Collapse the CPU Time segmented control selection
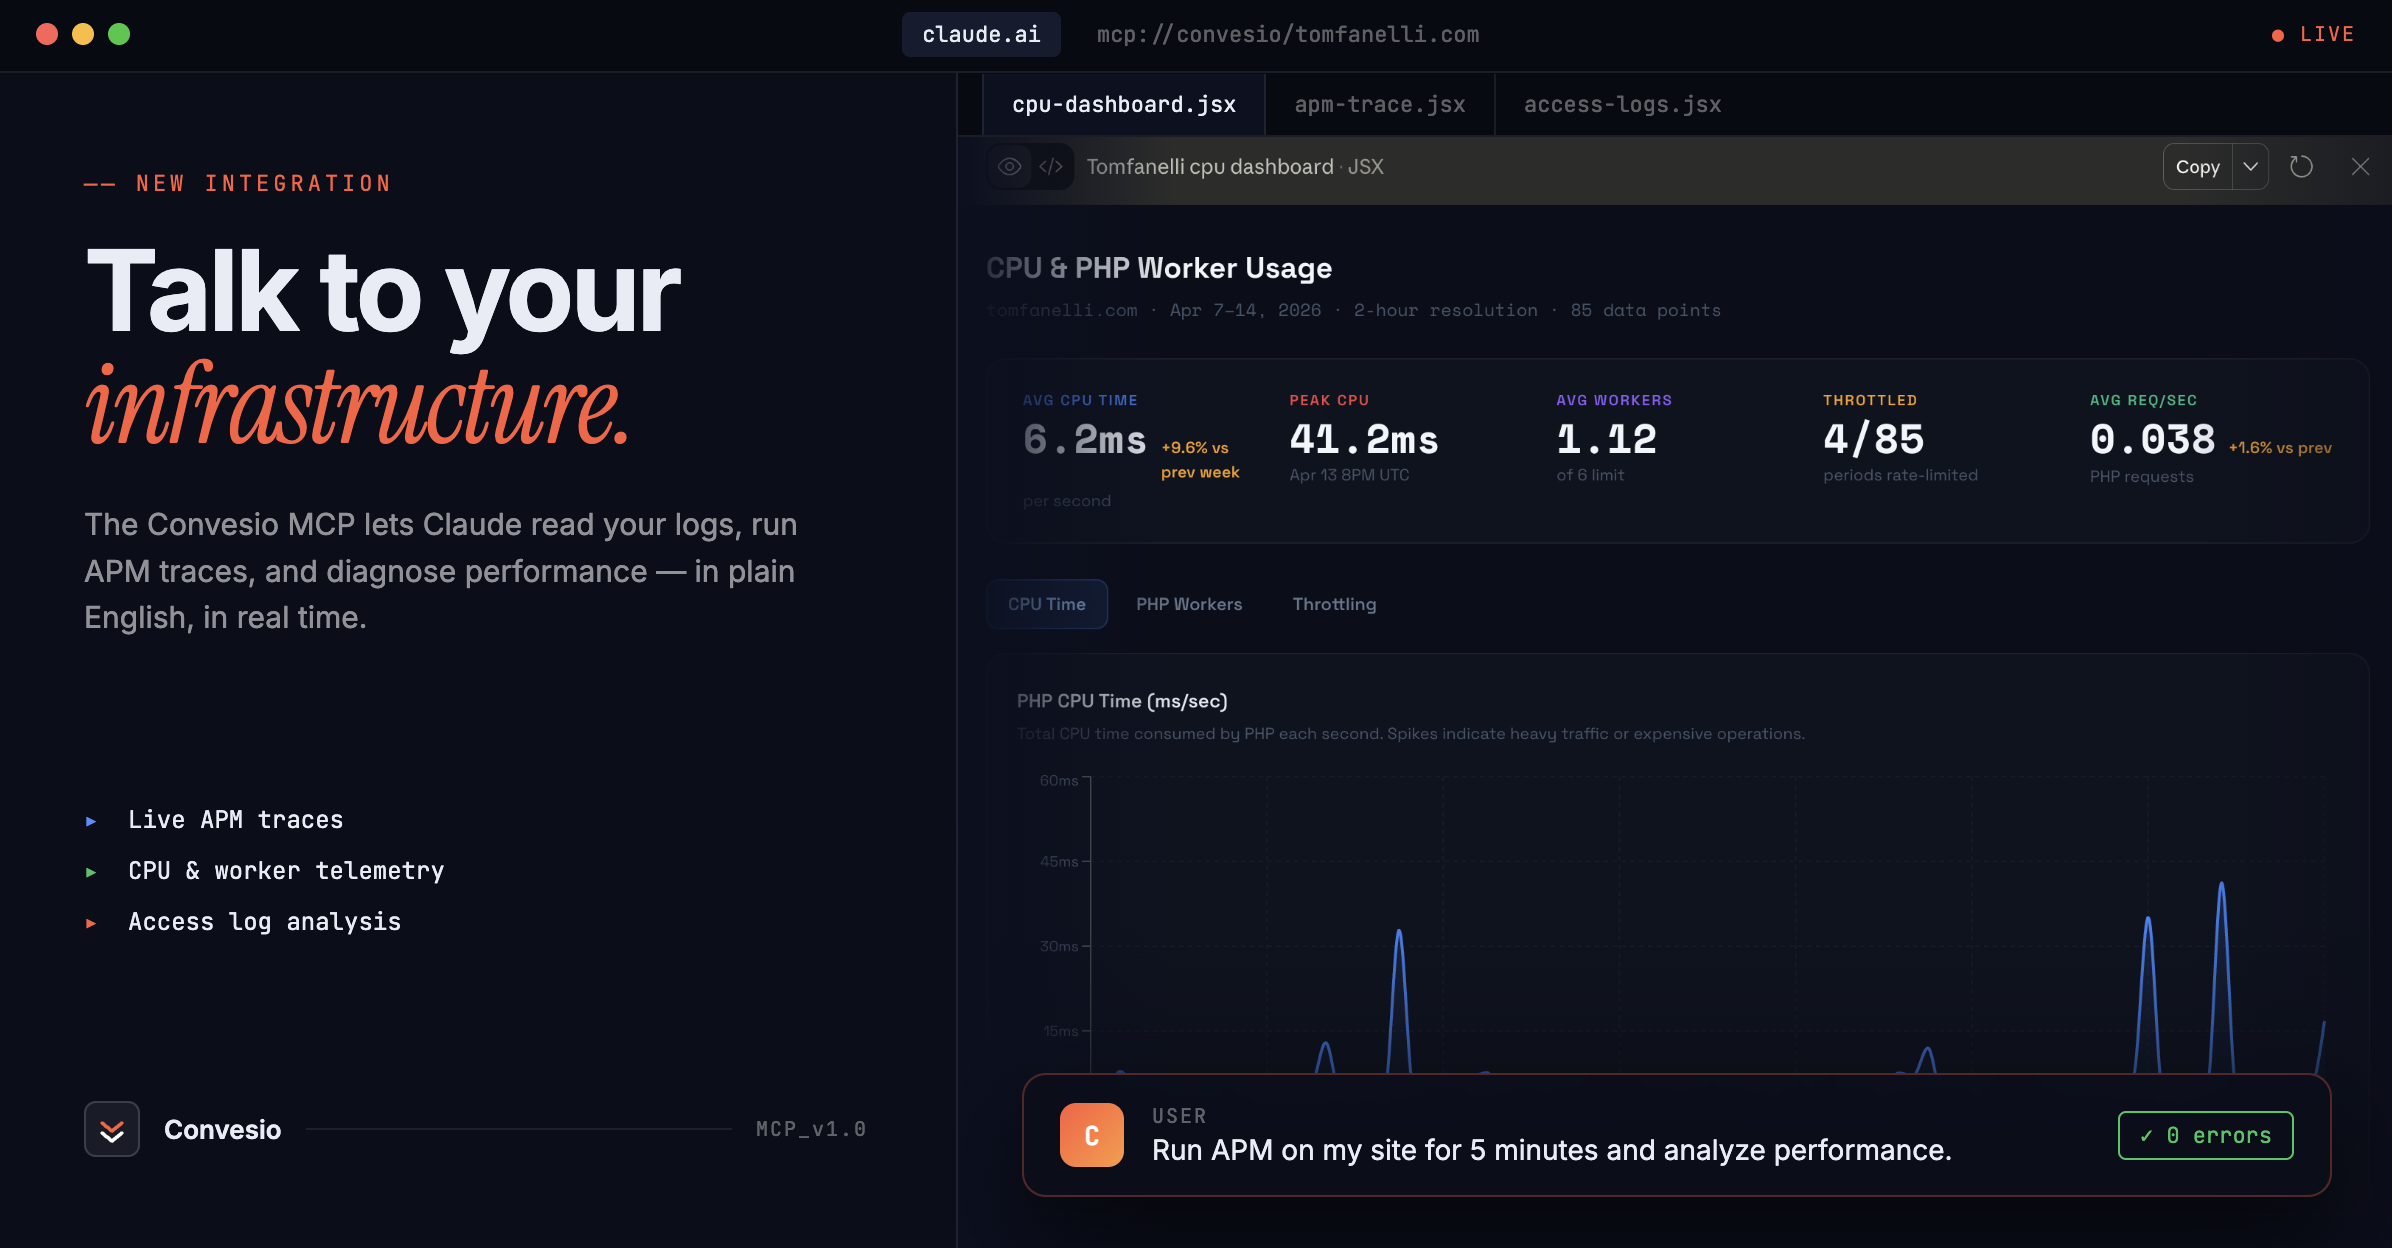 click(x=1047, y=604)
